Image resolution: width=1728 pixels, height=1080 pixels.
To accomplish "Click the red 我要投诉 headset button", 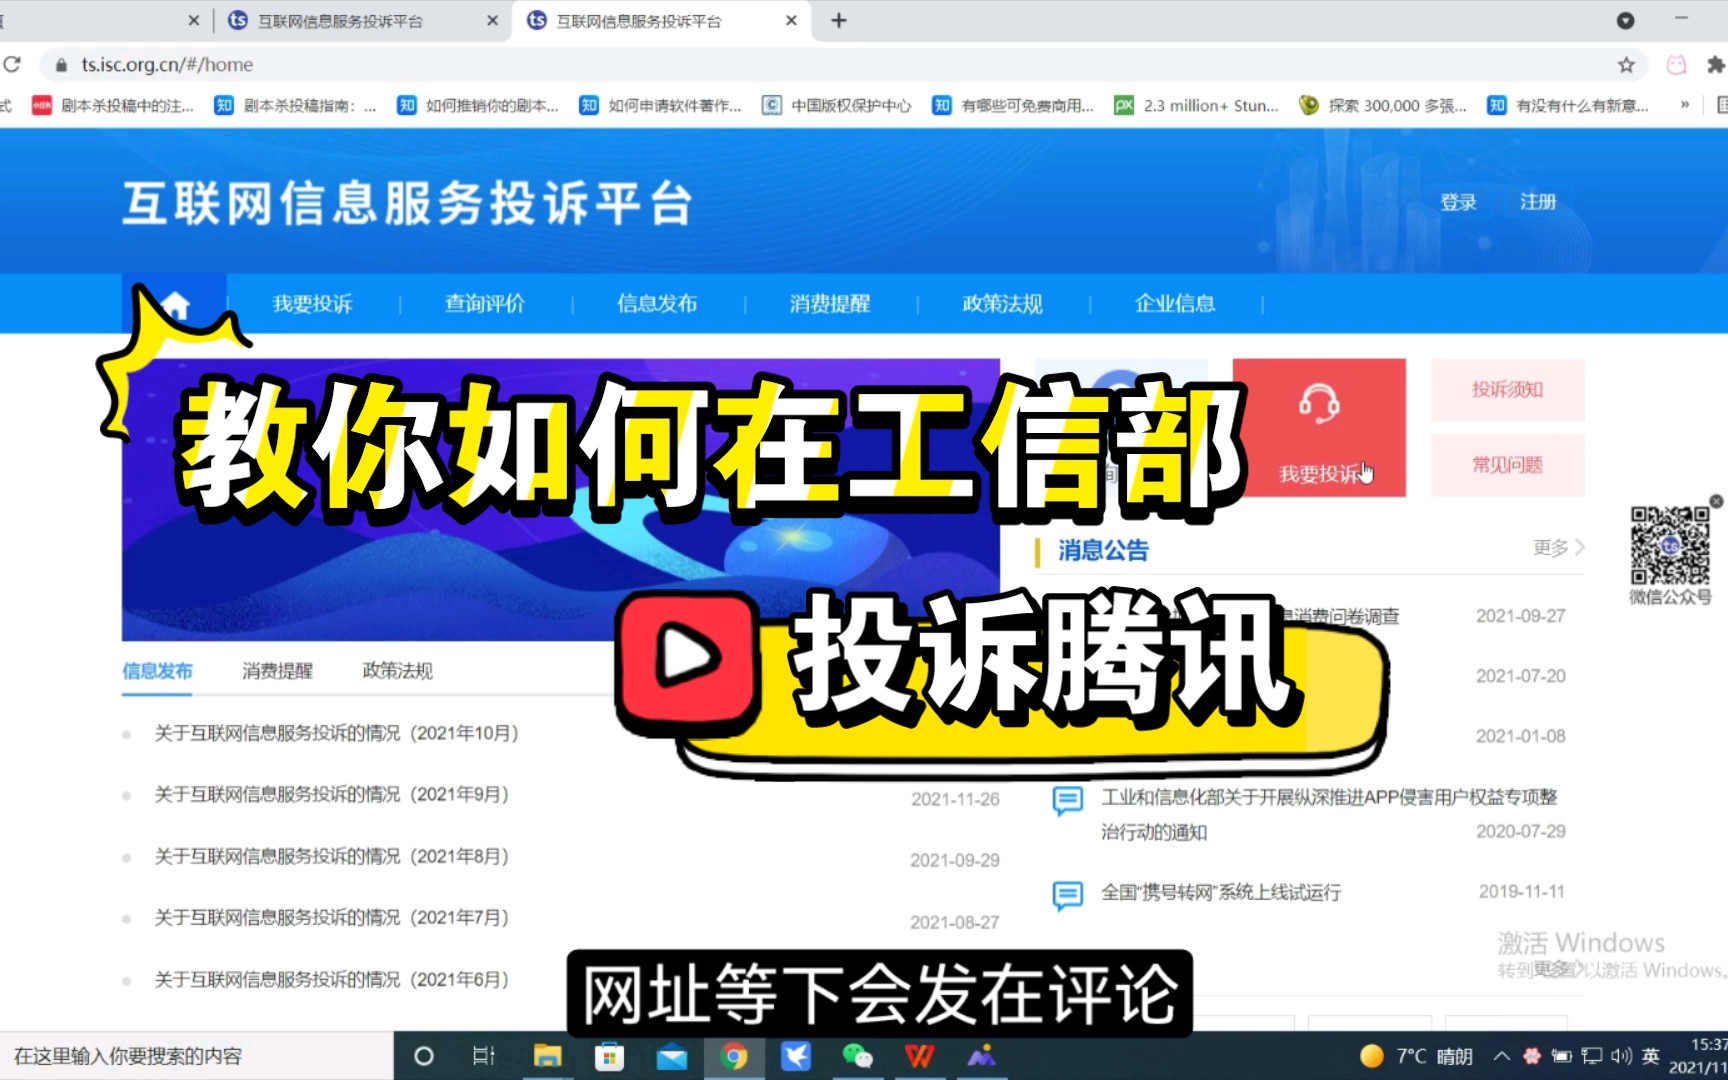I will 1319,428.
